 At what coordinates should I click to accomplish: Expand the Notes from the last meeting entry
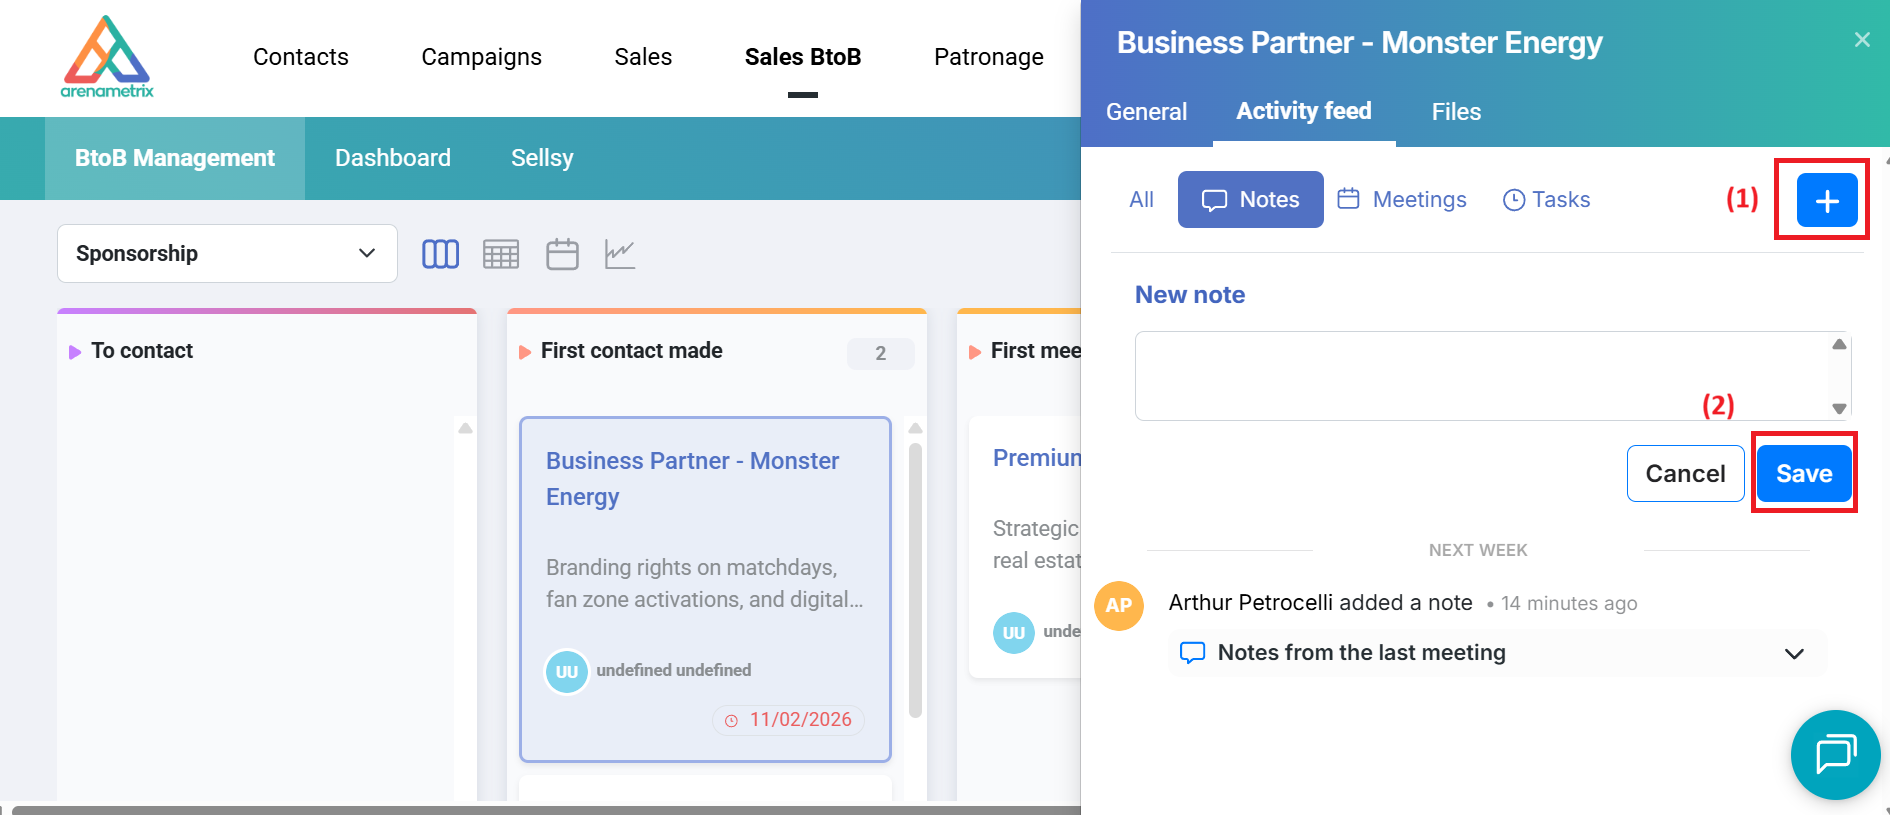(1794, 653)
